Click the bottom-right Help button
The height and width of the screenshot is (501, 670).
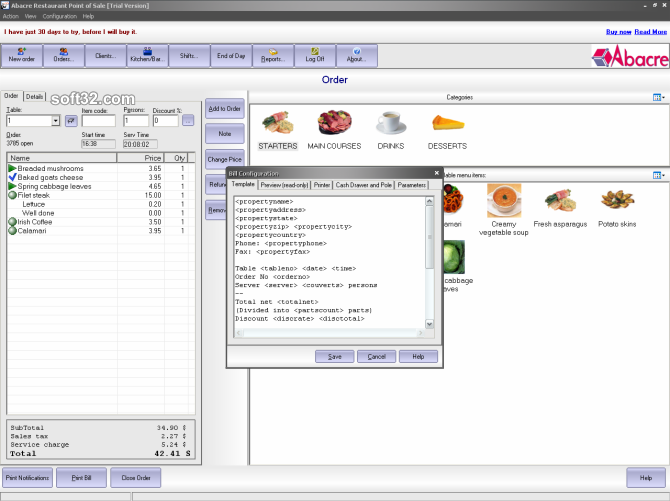pos(646,477)
